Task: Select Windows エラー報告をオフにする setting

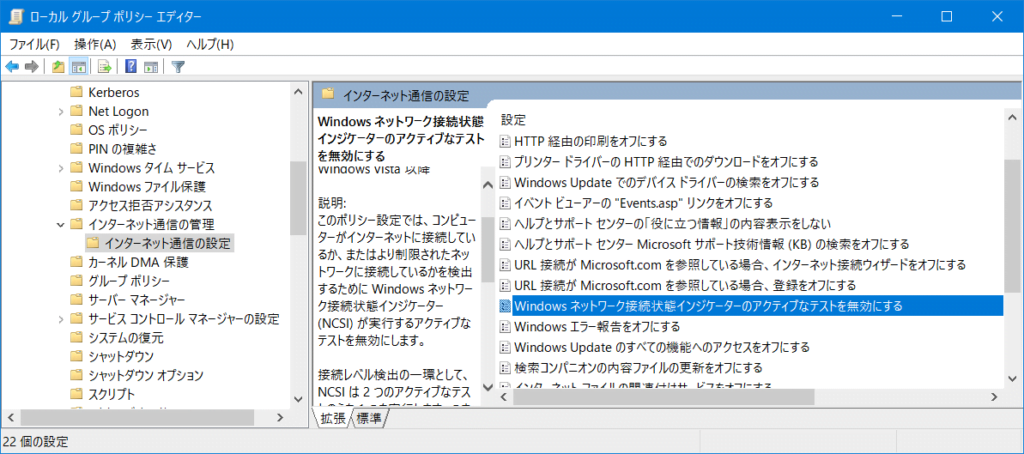Action: [x=598, y=326]
